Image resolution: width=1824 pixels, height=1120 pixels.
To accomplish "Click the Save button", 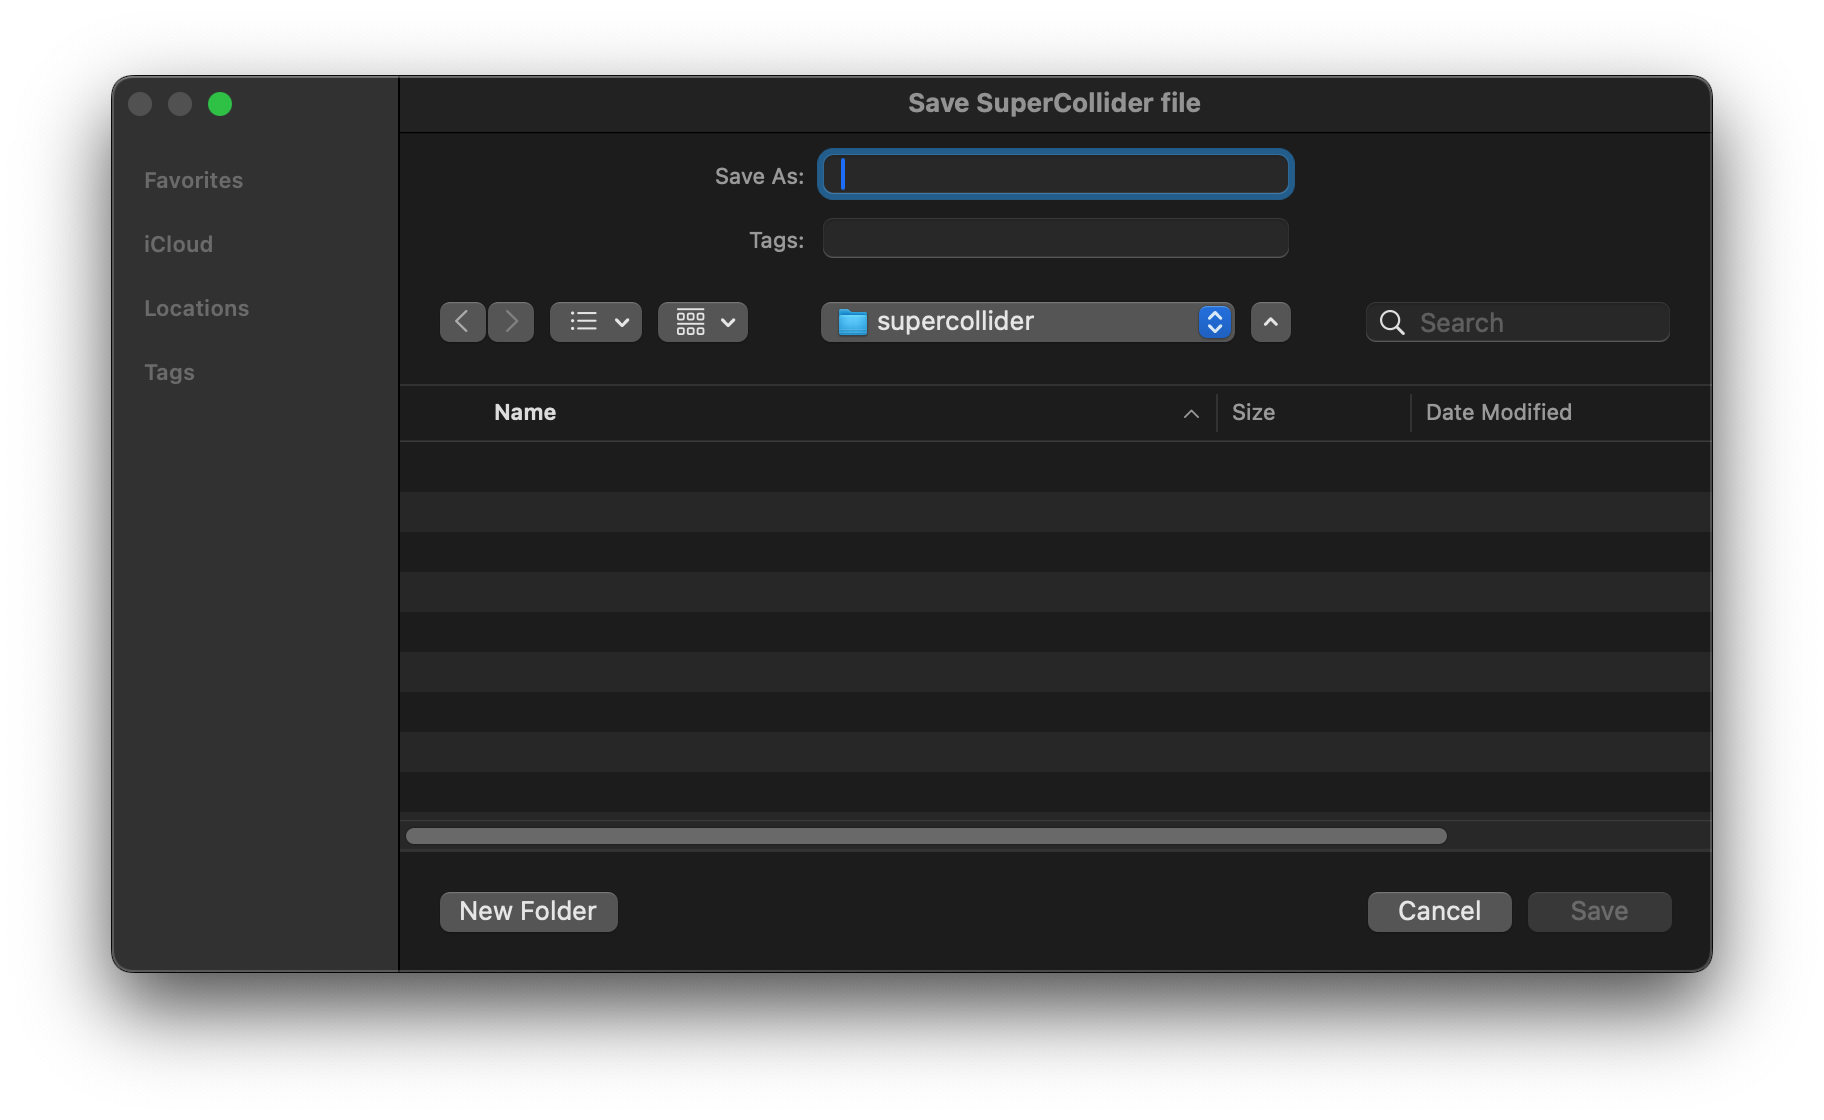I will click(1600, 911).
